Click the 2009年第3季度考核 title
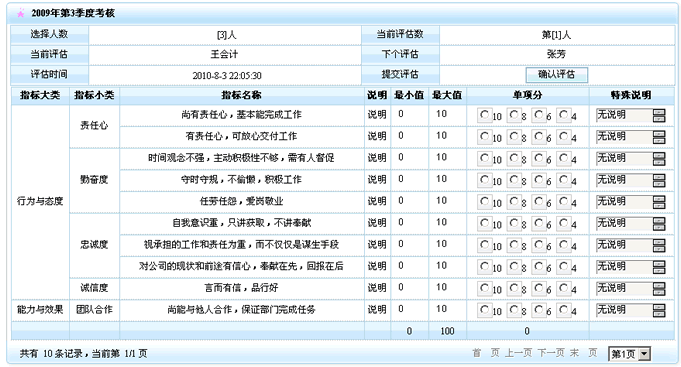This screenshot has height=367, width=681. click(73, 13)
